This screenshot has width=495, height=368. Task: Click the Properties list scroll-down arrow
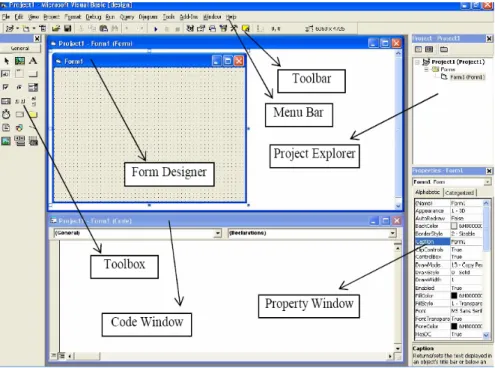[x=486, y=335]
